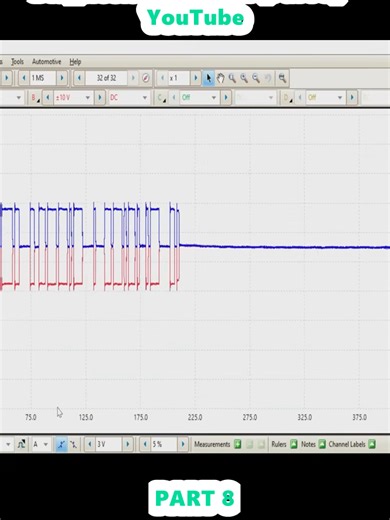Increase the 5 % pre-trigger value

pyautogui.click(x=183, y=444)
